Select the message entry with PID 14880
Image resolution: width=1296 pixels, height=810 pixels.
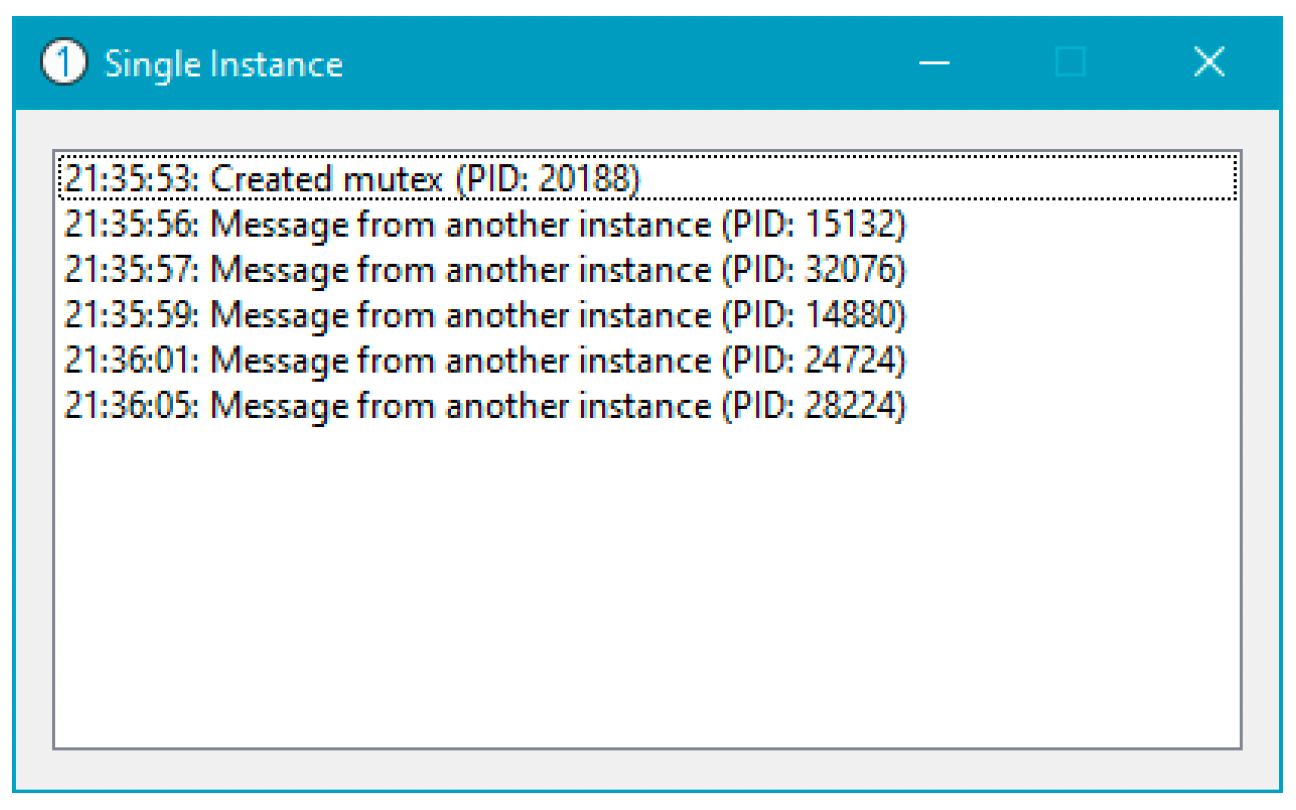point(647,315)
